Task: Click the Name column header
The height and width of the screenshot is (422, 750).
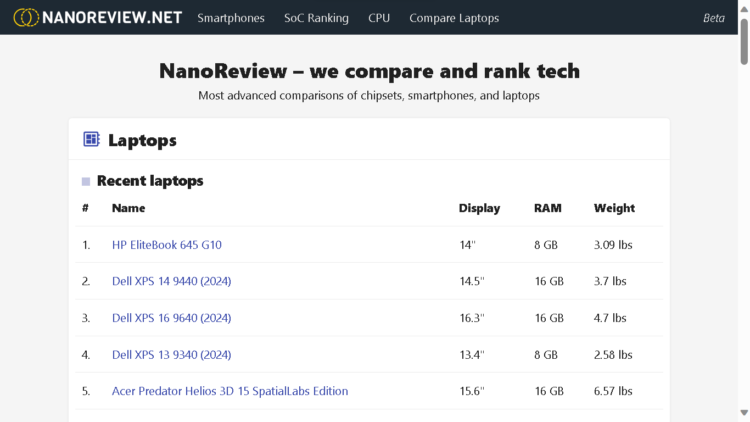Action: pyautogui.click(x=128, y=208)
